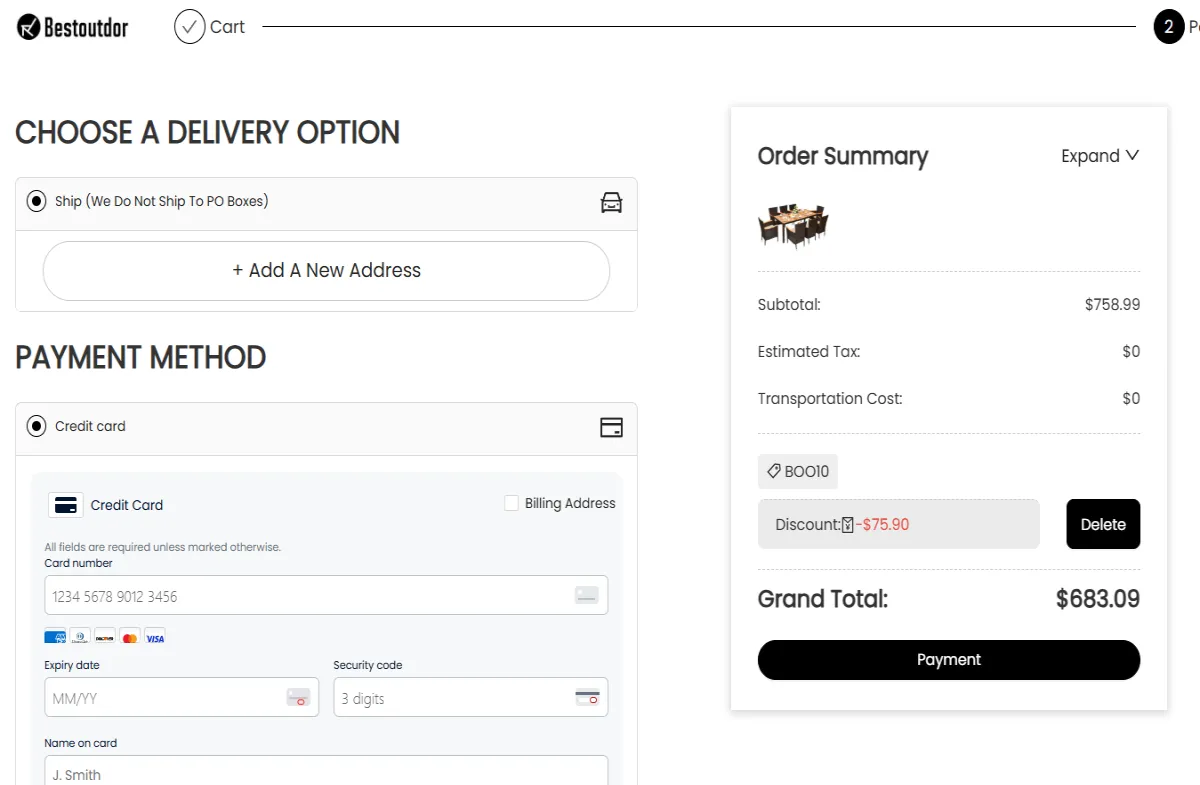The width and height of the screenshot is (1200, 785).
Task: Delete the BOO10 discount code
Action: pos(1103,524)
